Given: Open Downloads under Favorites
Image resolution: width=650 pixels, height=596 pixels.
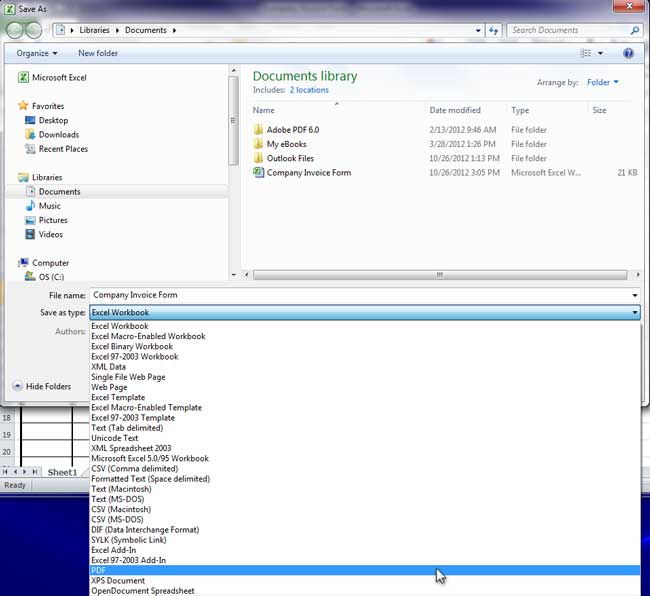Looking at the screenshot, I should 52,134.
